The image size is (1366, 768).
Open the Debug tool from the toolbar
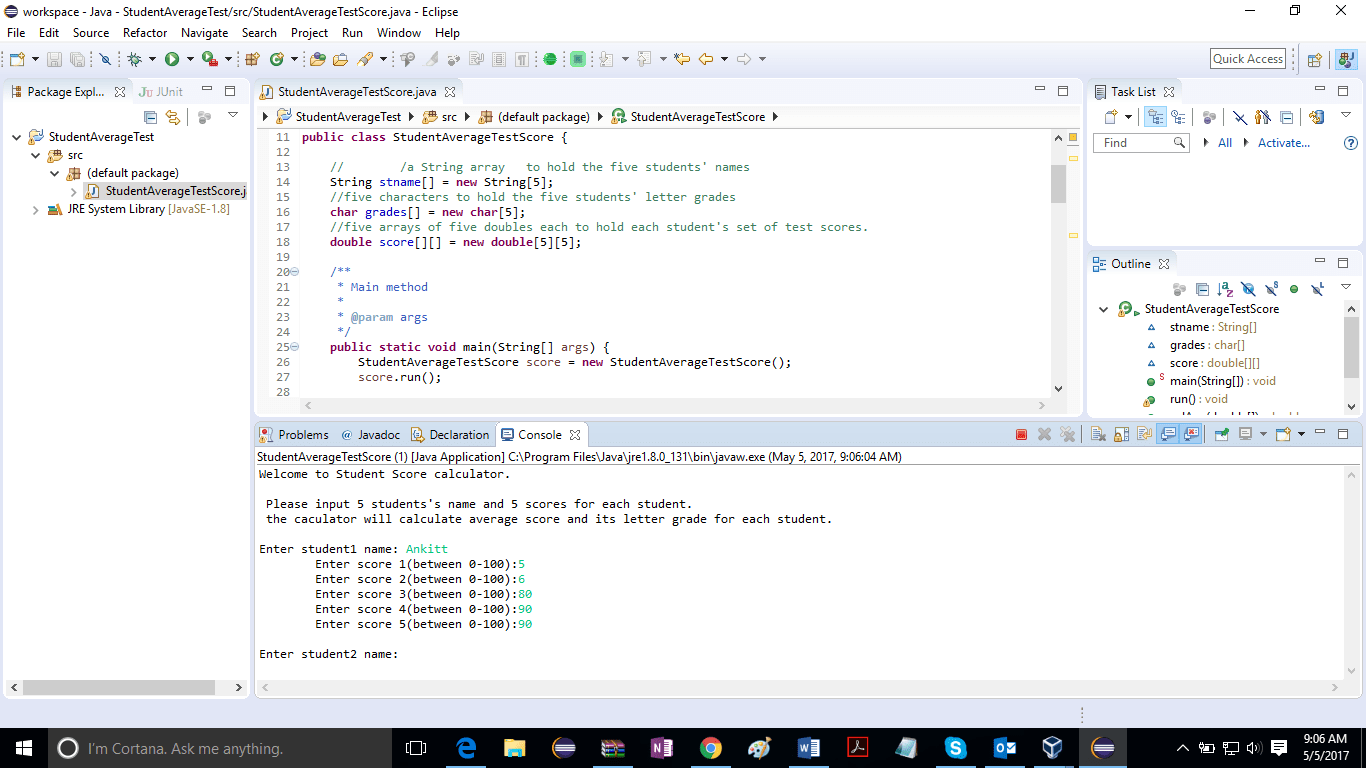(x=135, y=58)
